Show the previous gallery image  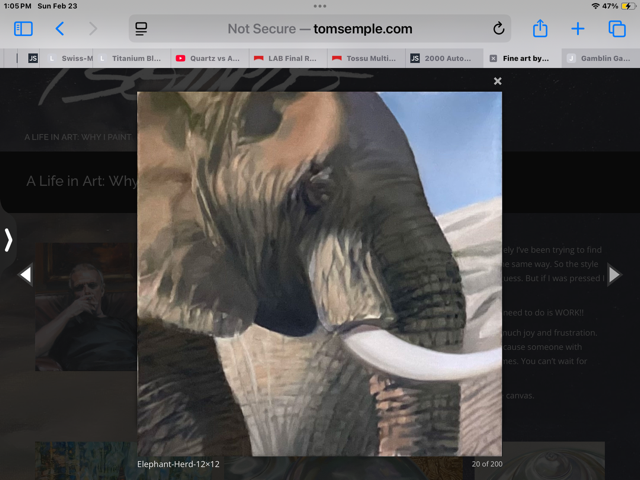pyautogui.click(x=26, y=275)
